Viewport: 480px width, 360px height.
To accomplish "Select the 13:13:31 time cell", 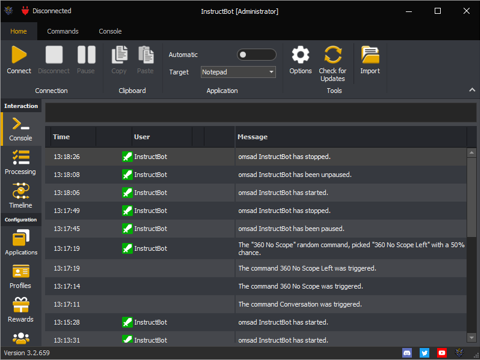I will (x=67, y=340).
